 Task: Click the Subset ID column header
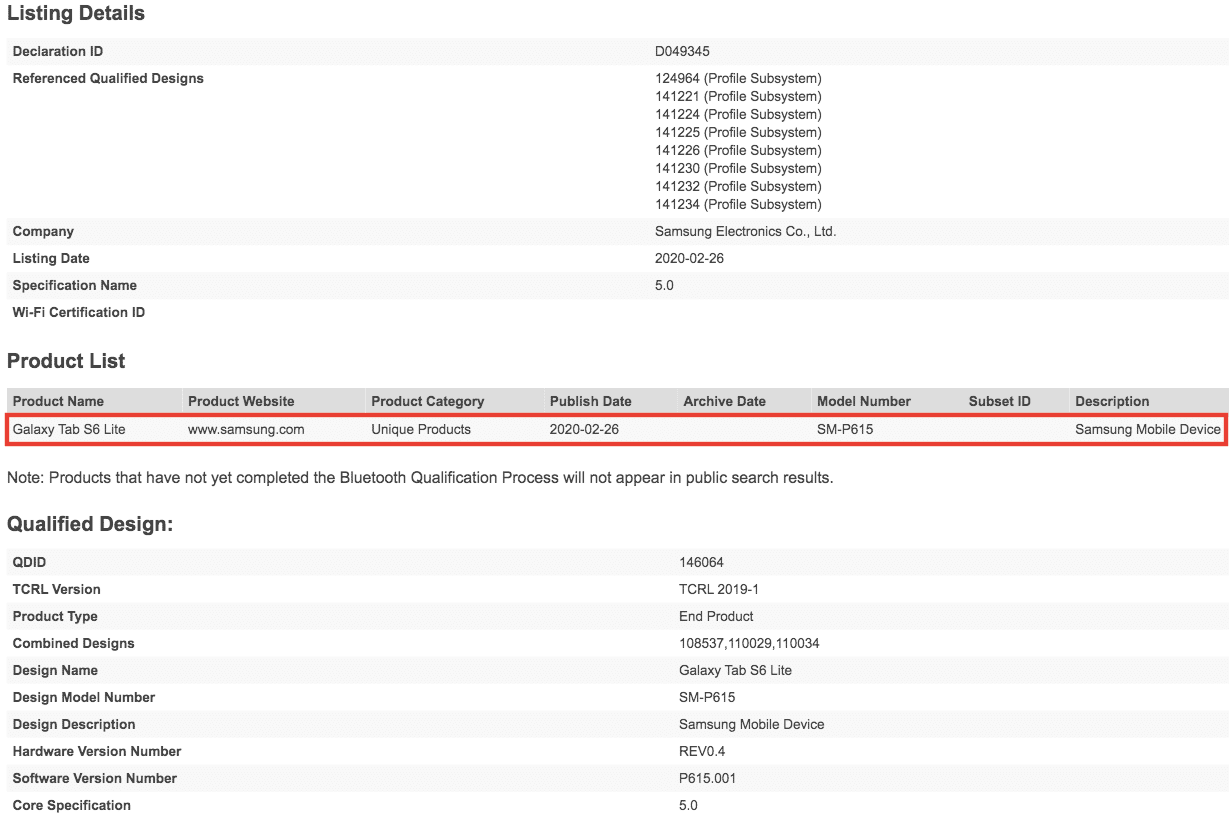tap(999, 401)
